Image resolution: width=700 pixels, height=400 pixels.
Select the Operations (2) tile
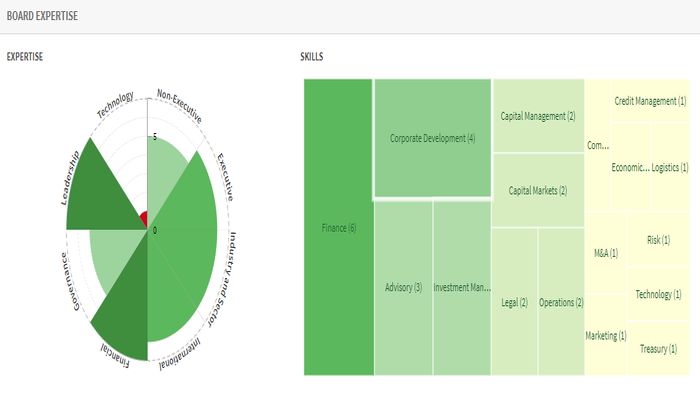[561, 301]
